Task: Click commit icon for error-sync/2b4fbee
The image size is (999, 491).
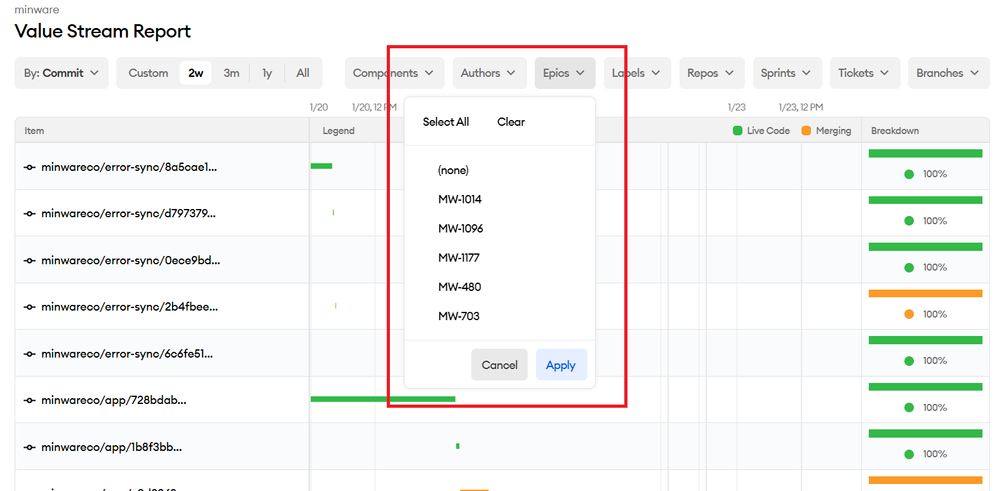Action: click(29, 307)
